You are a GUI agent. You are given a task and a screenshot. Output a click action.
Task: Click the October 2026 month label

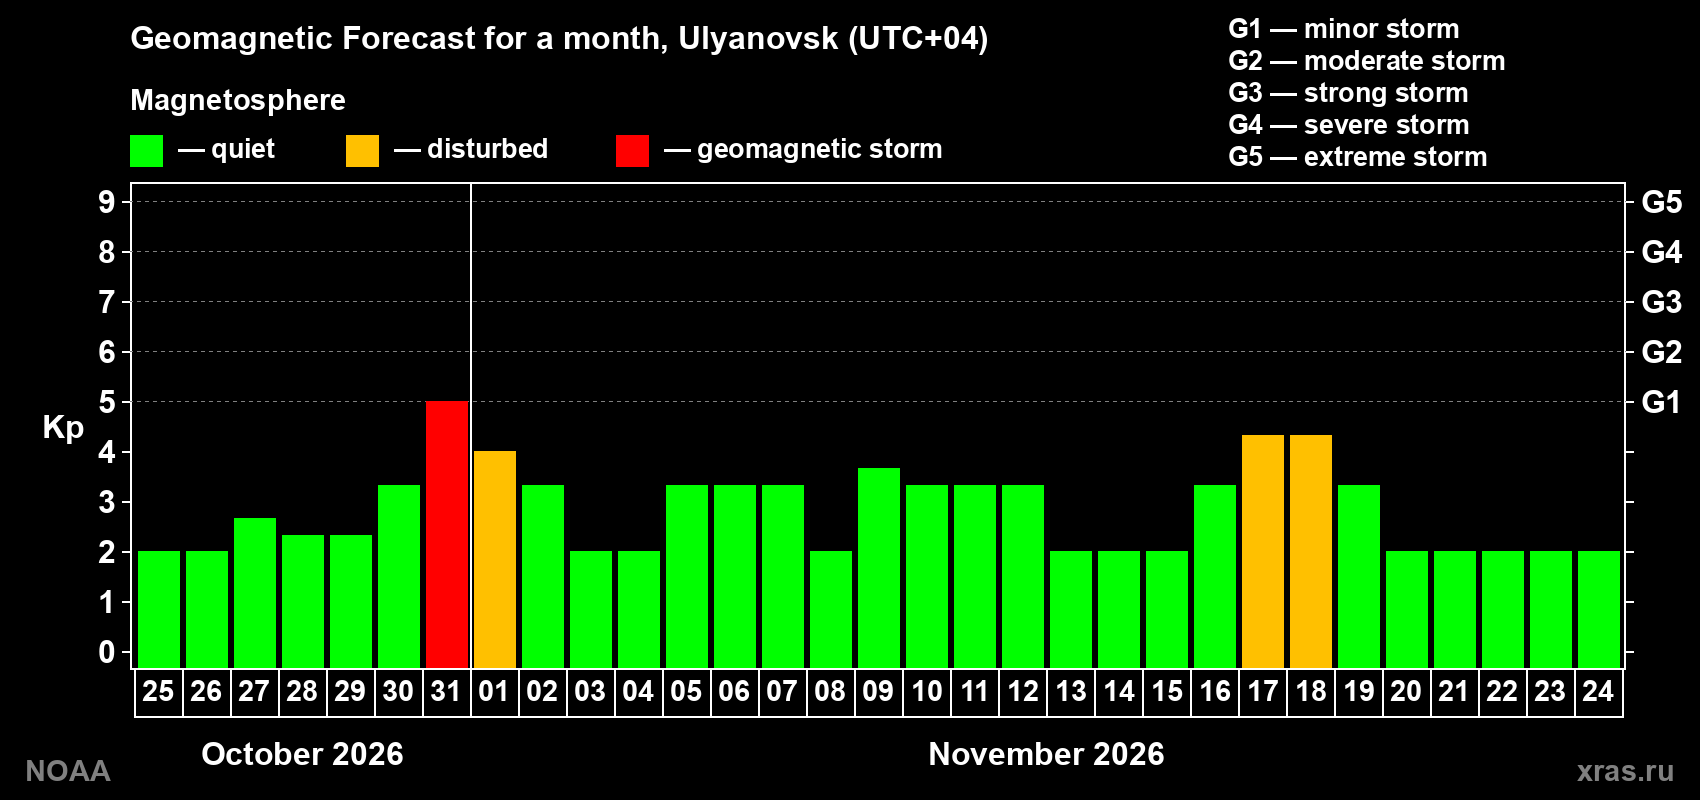pos(302,754)
